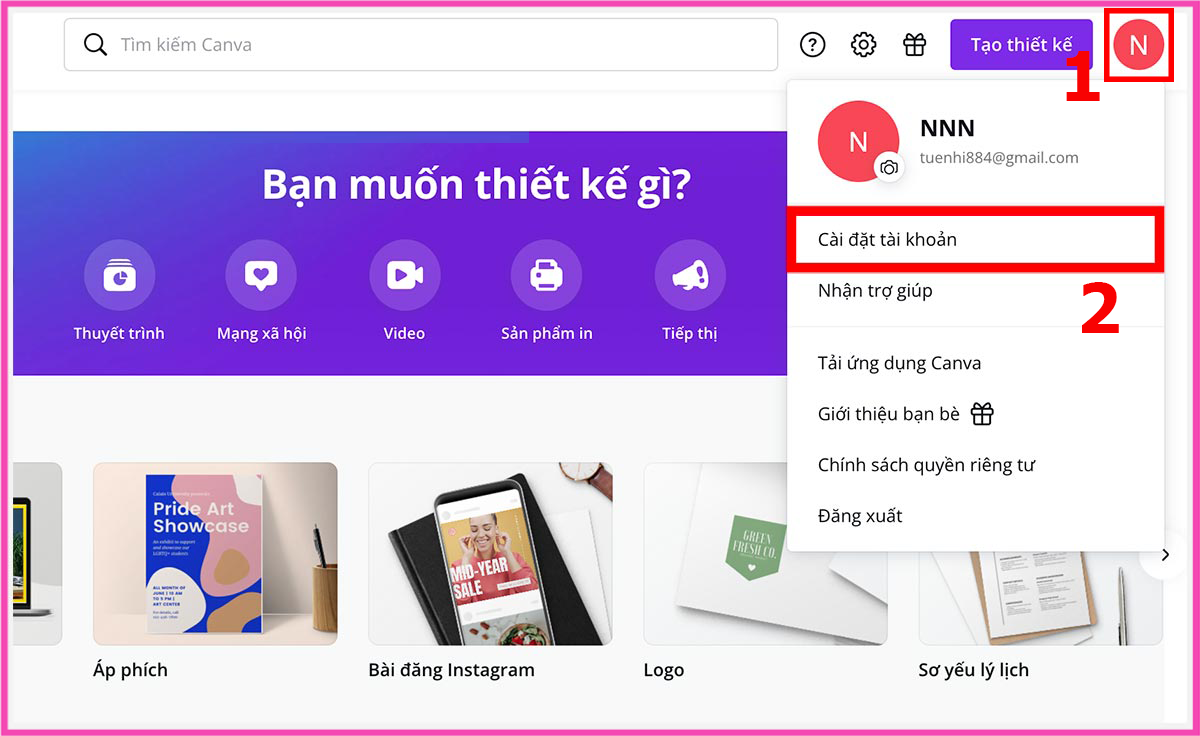Select the Thuyết trình presentation icon
Screen dimensions: 1200x736
point(119,274)
